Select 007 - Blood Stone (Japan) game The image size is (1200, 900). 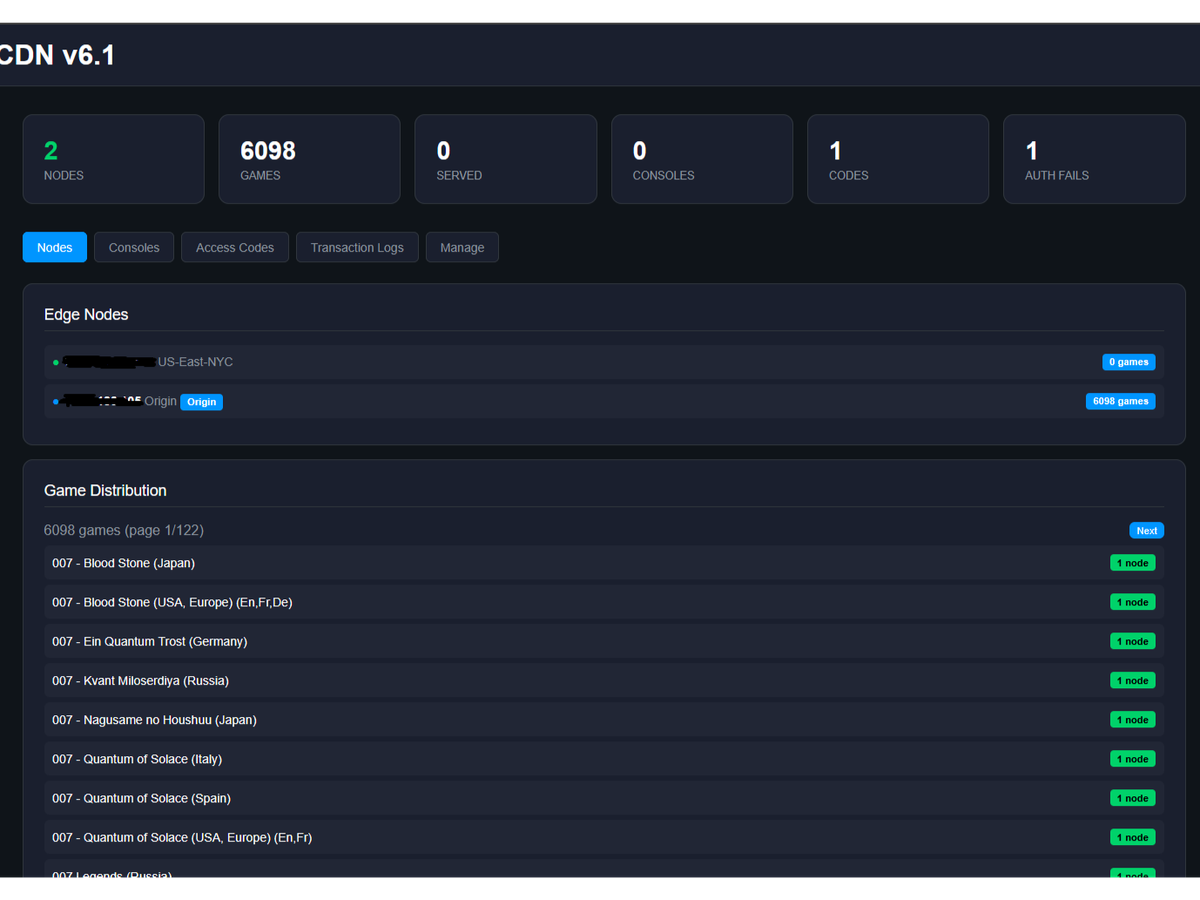click(x=124, y=563)
